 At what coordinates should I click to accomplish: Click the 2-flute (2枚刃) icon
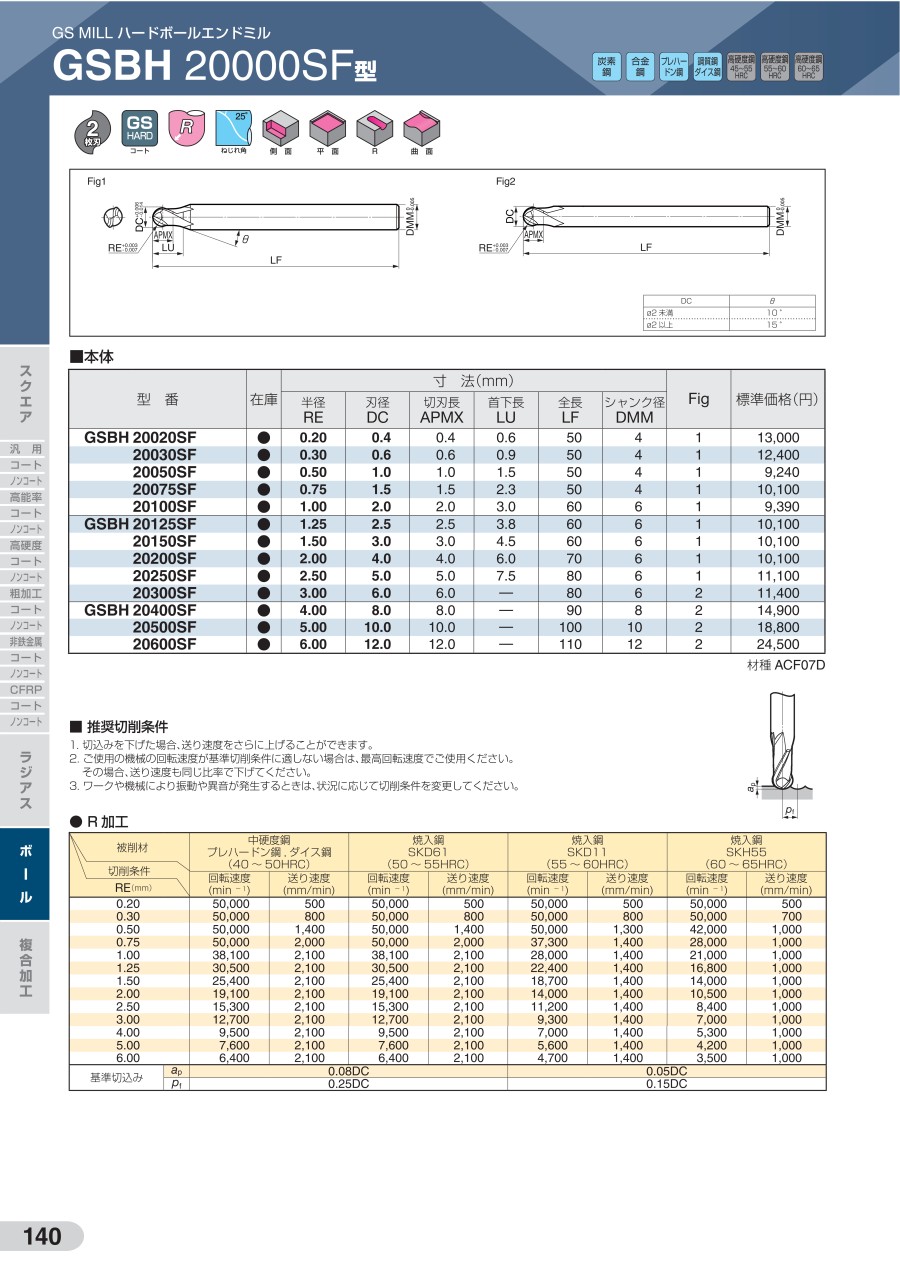coord(92,129)
